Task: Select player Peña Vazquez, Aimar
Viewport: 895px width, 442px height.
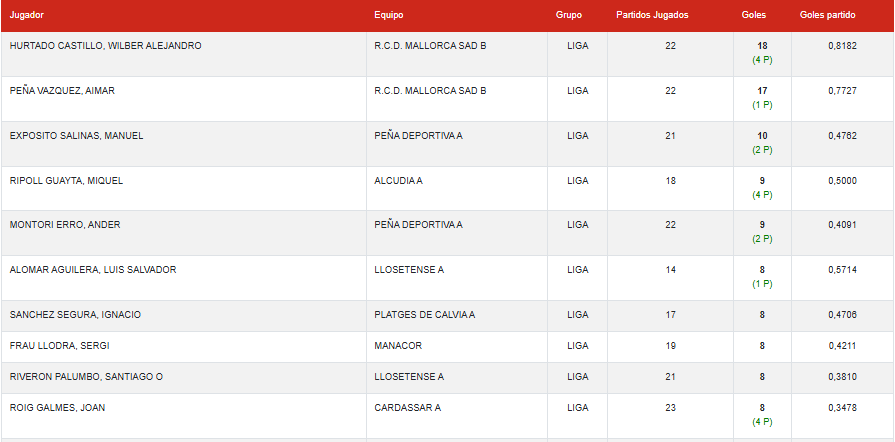Action: tap(62, 91)
